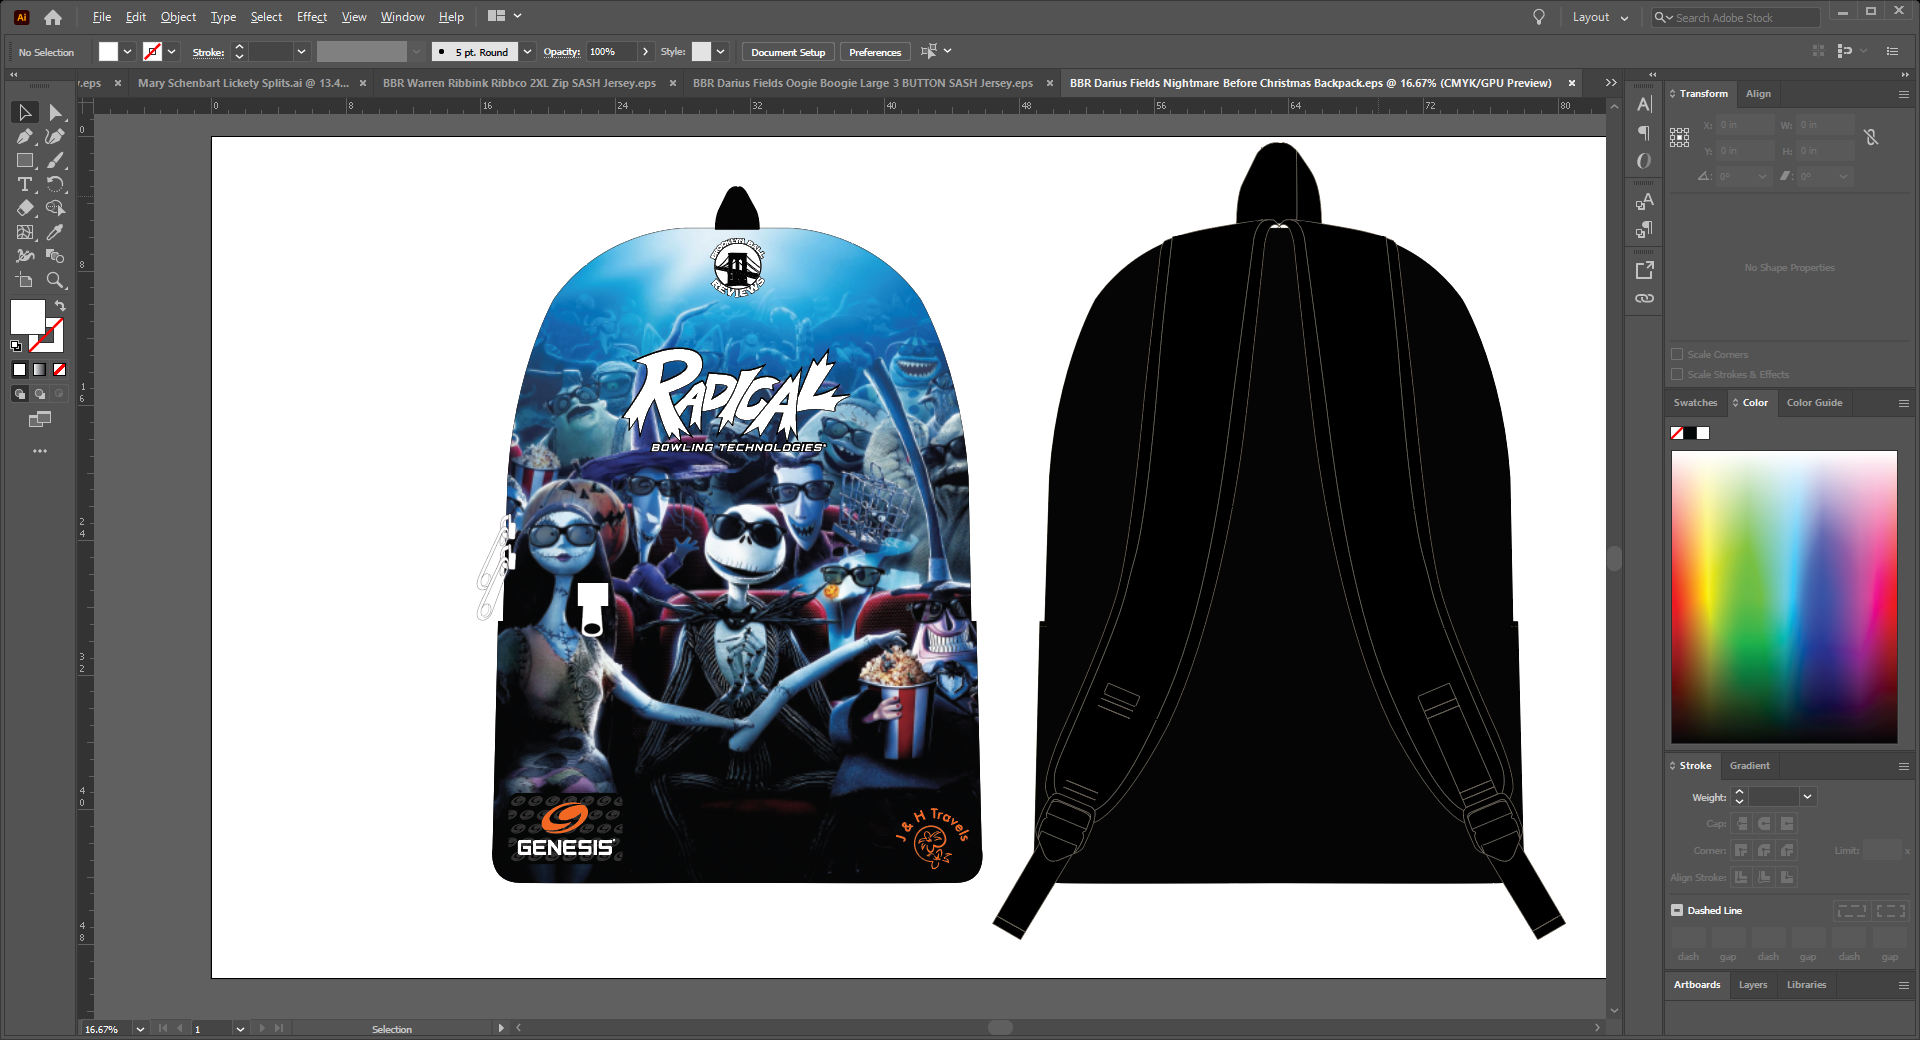Viewport: 1920px width, 1040px height.
Task: Select the Symbol Sprayer tool
Action: [25, 256]
